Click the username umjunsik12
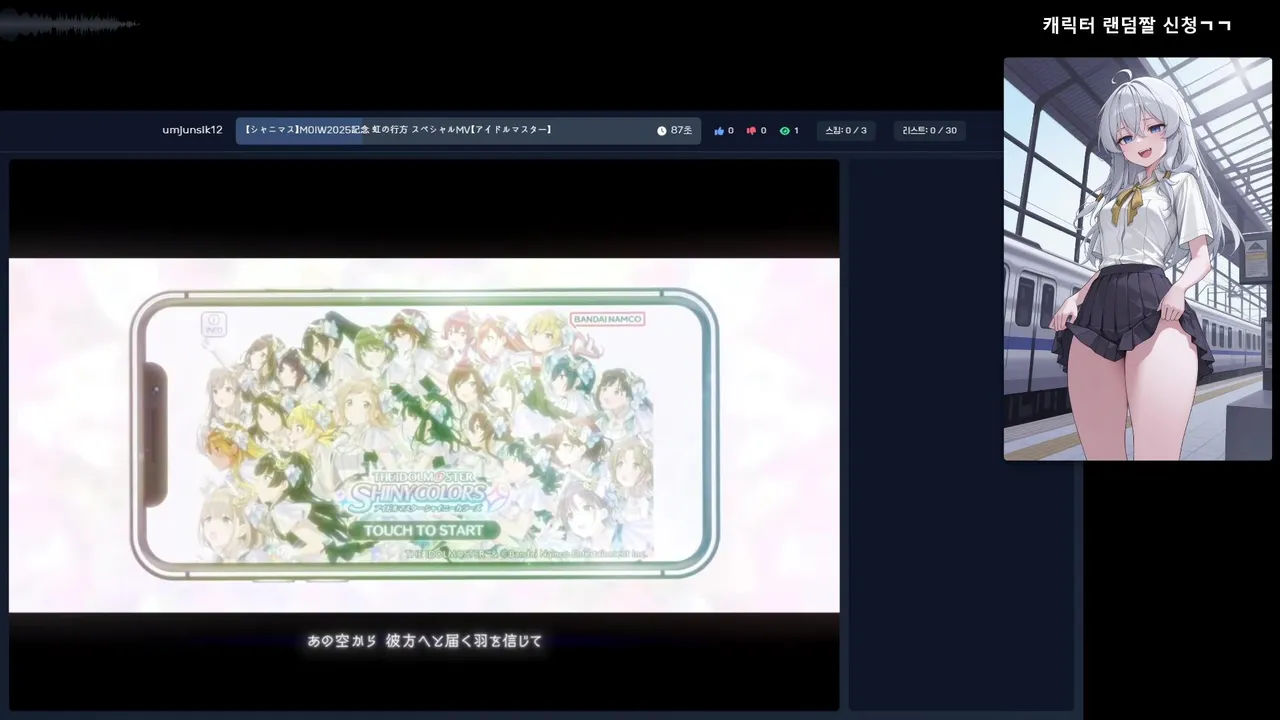This screenshot has height=720, width=1280. (192, 130)
